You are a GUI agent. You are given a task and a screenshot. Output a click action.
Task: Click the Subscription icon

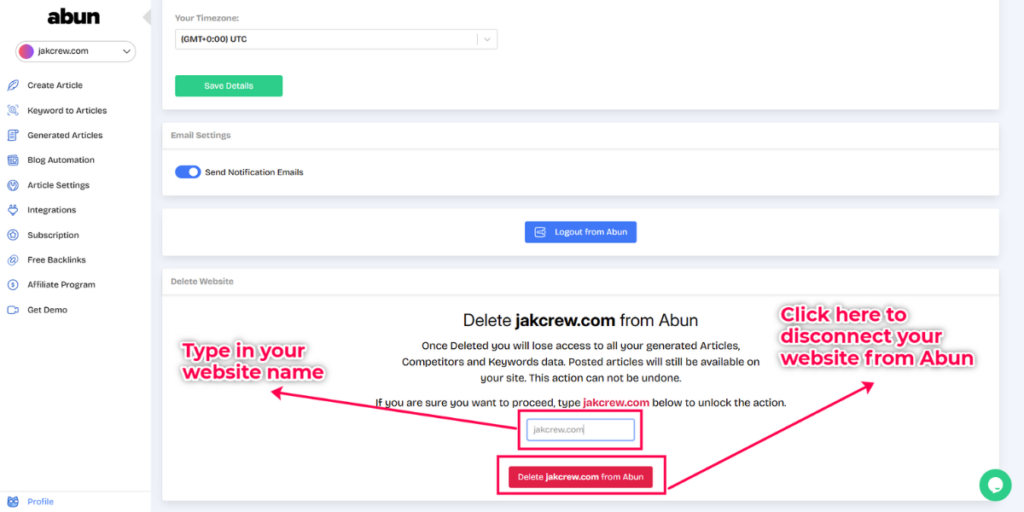(12, 235)
